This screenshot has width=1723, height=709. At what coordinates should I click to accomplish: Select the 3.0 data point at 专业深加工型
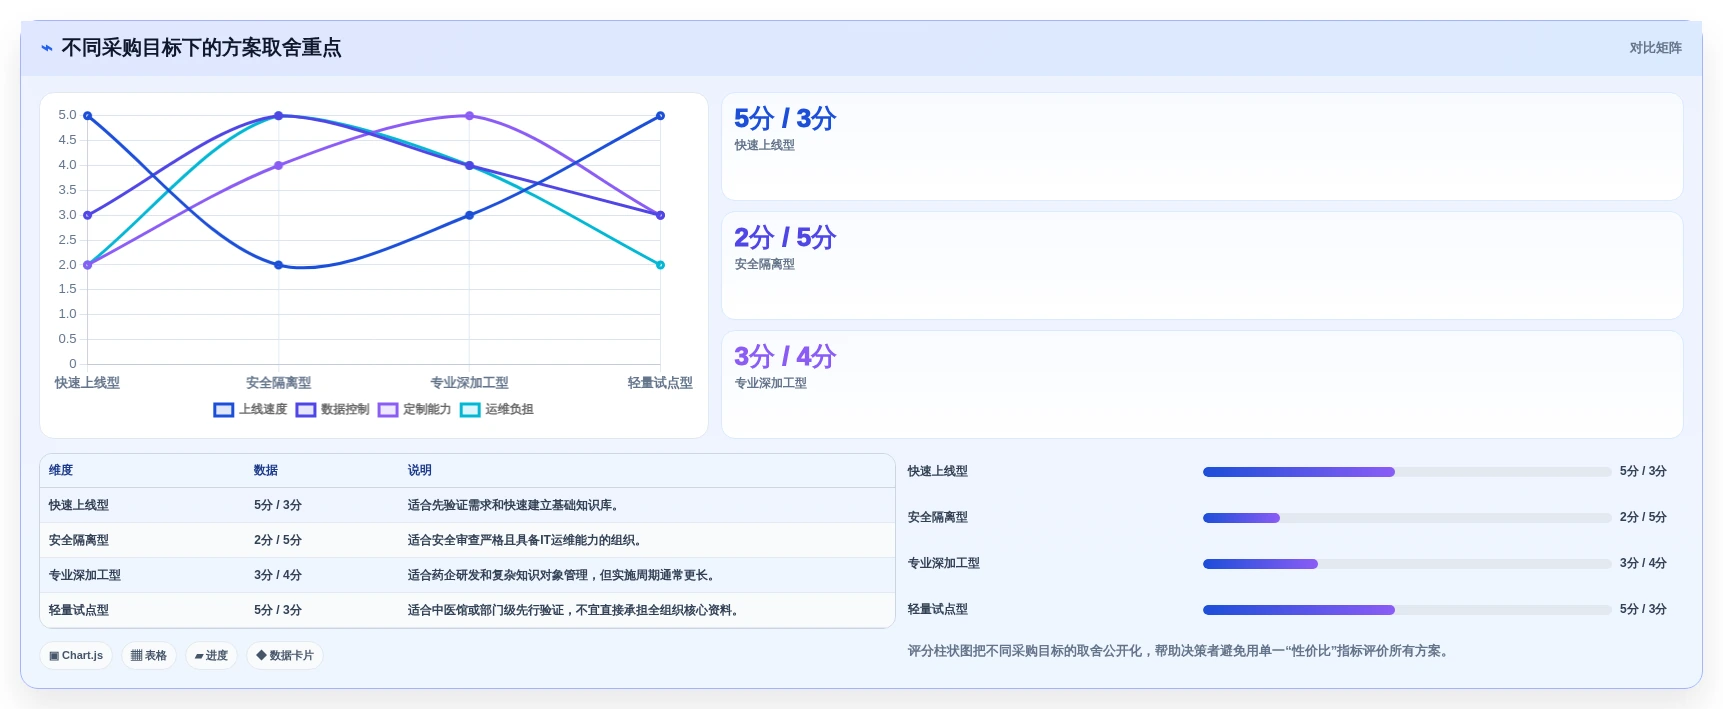[470, 215]
